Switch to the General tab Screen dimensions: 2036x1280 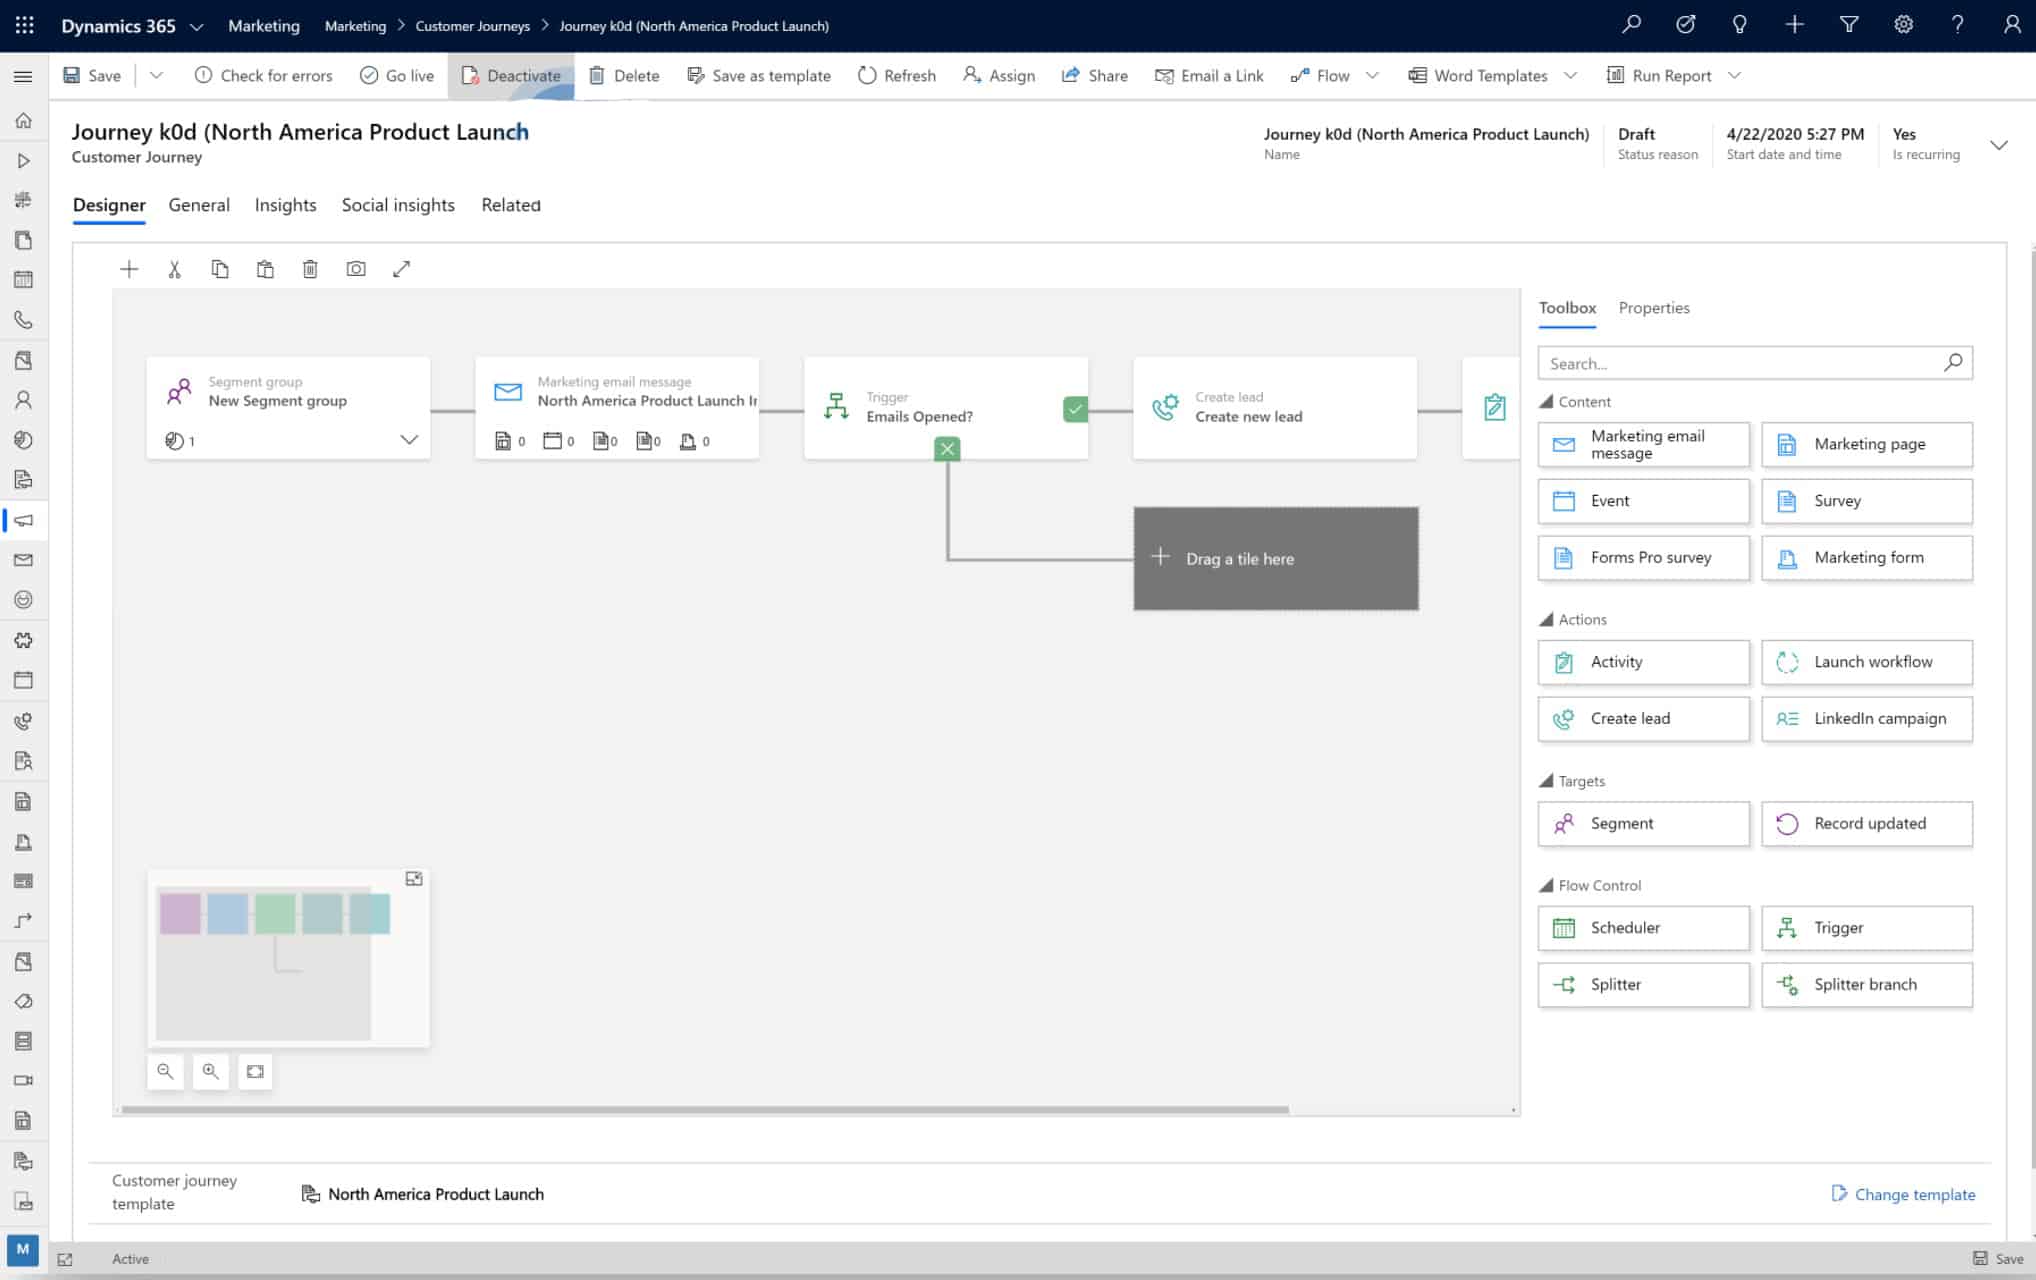199,205
